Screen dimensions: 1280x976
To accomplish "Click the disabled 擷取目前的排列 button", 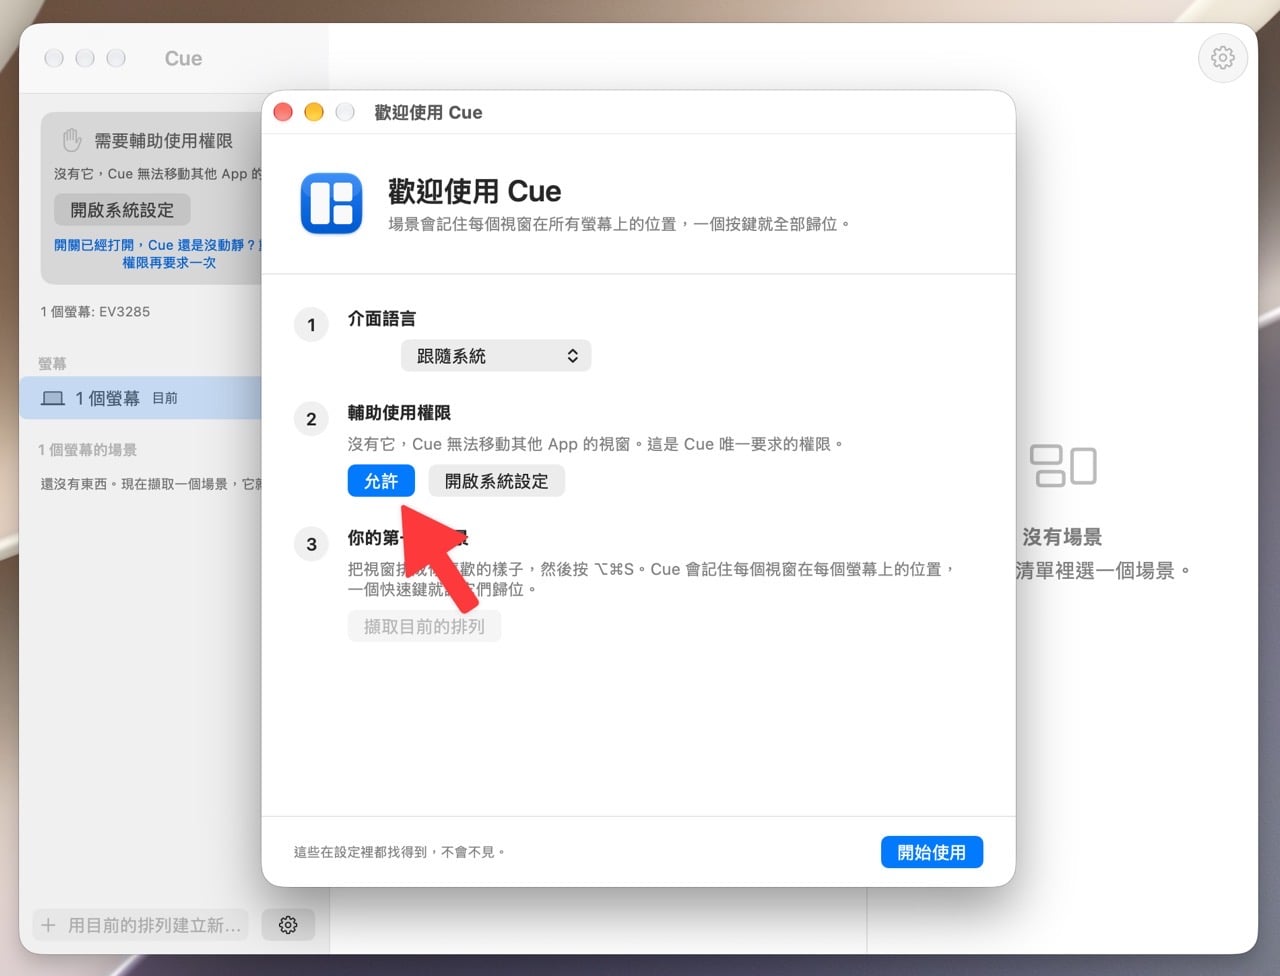I will [424, 627].
